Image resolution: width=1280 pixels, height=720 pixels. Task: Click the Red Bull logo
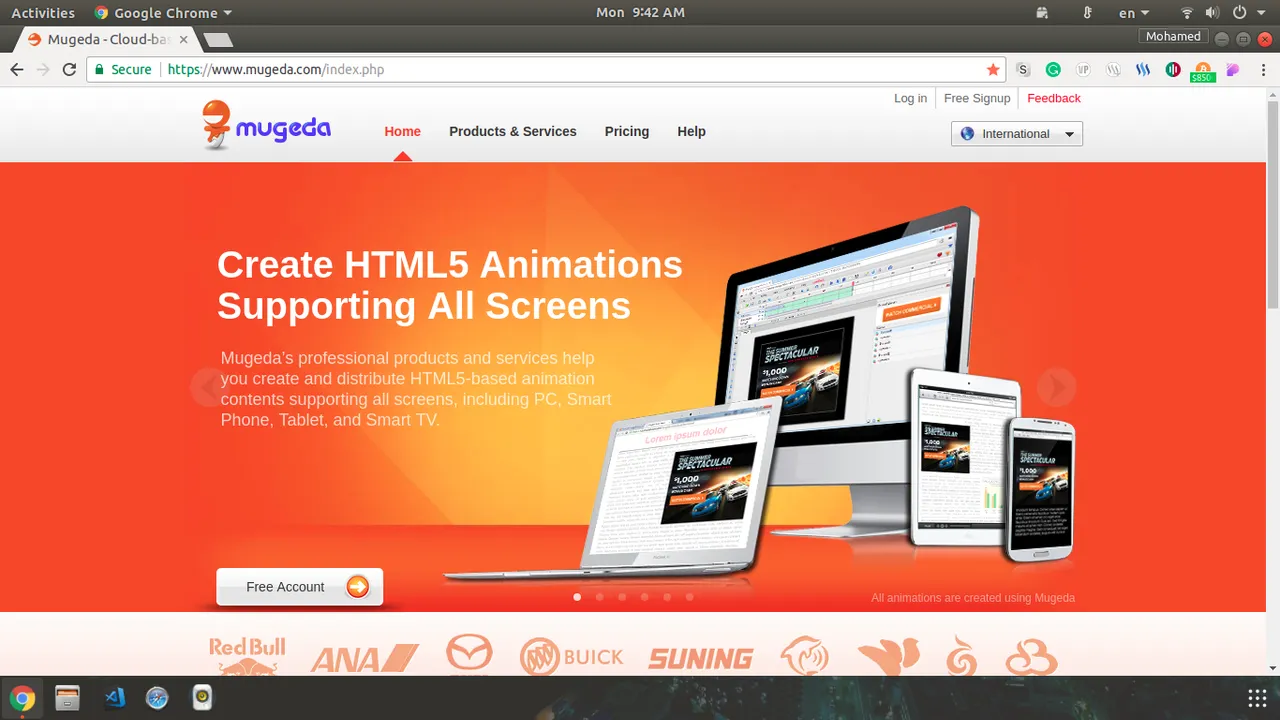(x=247, y=657)
